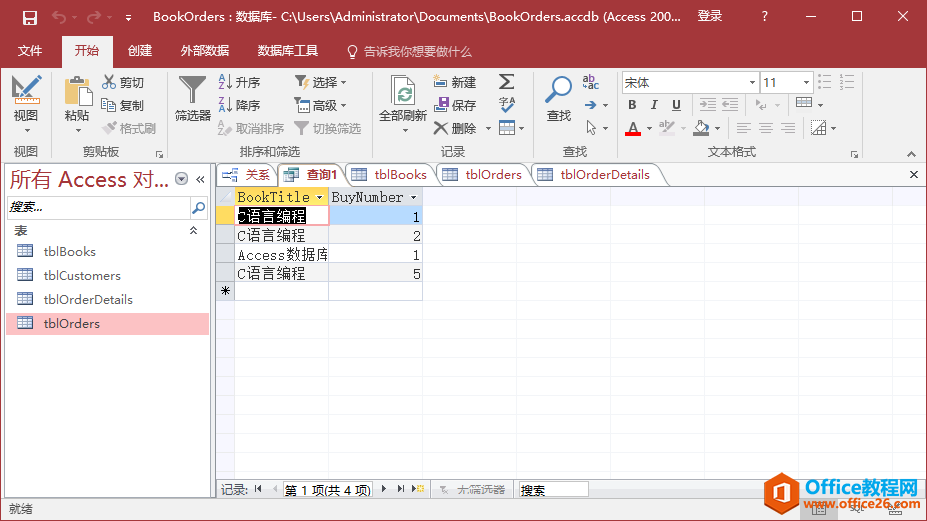927x521 pixels.
Task: Click the Go To arrow icon
Action: (591, 105)
